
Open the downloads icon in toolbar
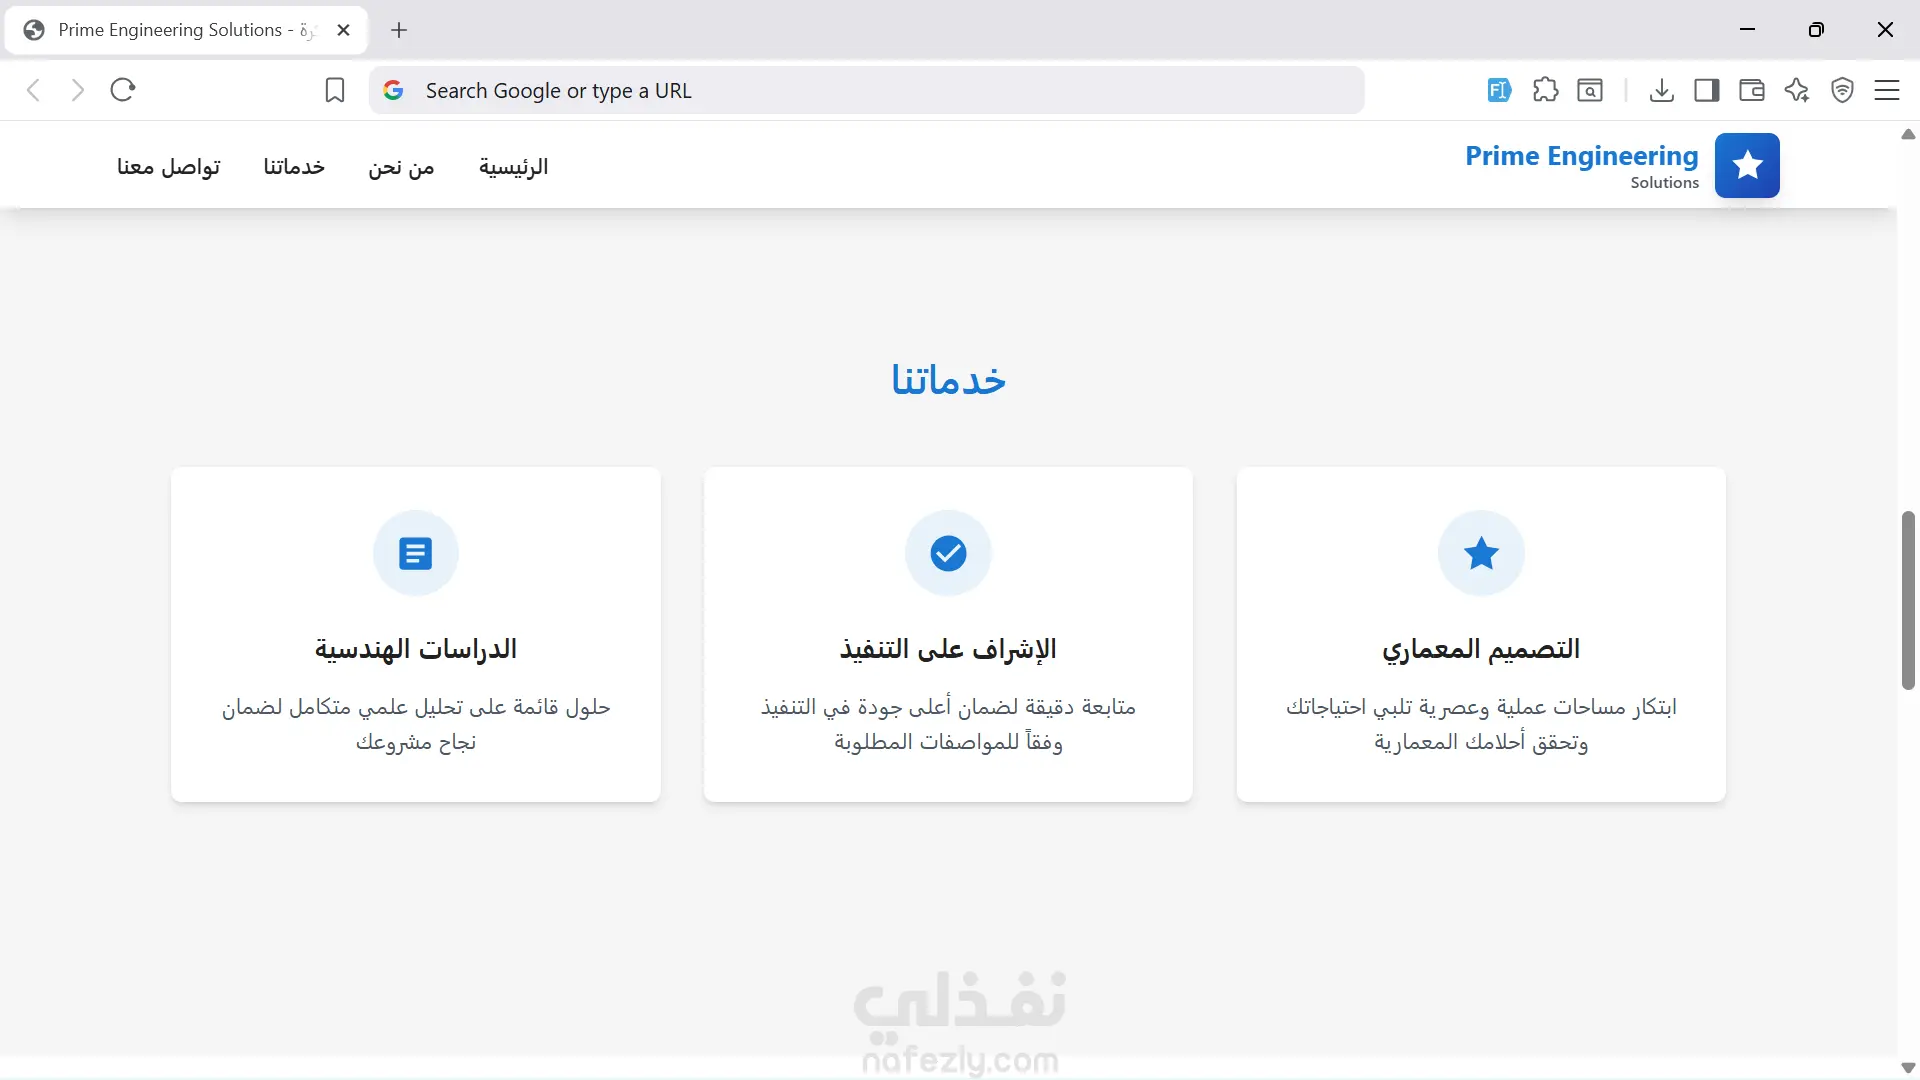pos(1661,91)
